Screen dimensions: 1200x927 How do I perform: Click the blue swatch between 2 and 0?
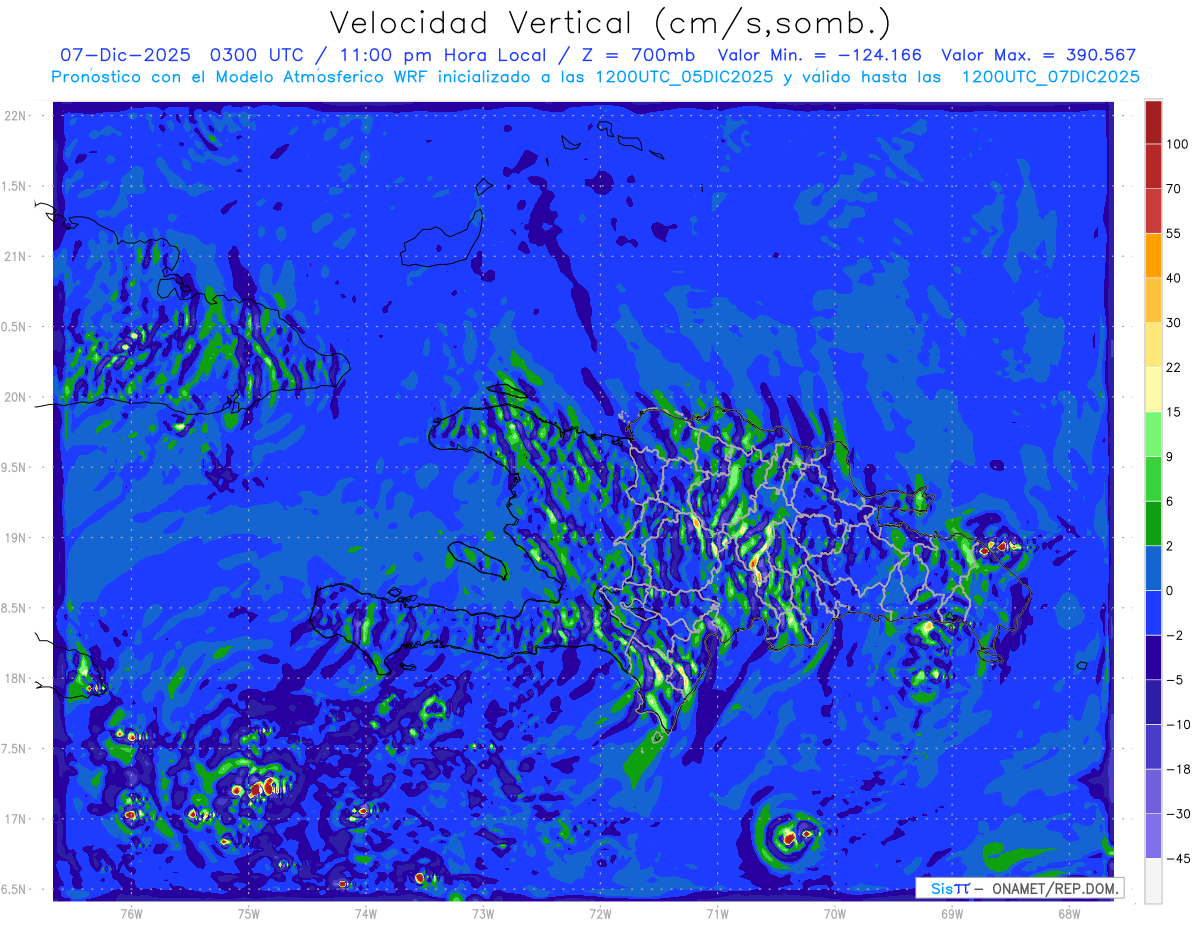point(1153,568)
